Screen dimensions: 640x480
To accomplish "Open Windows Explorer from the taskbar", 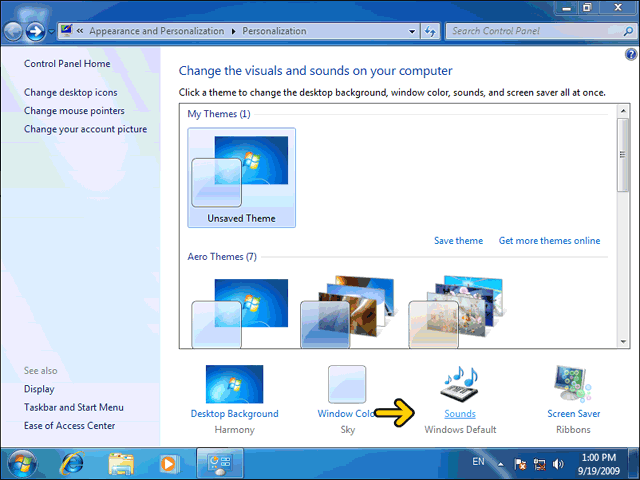I will [121, 464].
